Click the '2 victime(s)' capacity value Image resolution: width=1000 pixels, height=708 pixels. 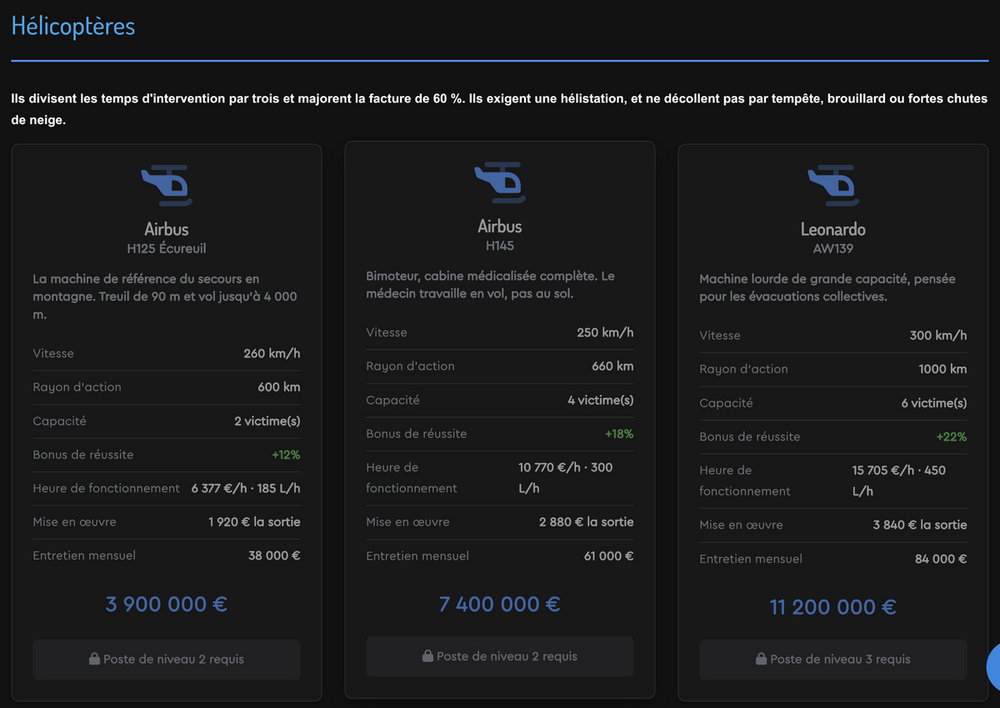click(267, 421)
